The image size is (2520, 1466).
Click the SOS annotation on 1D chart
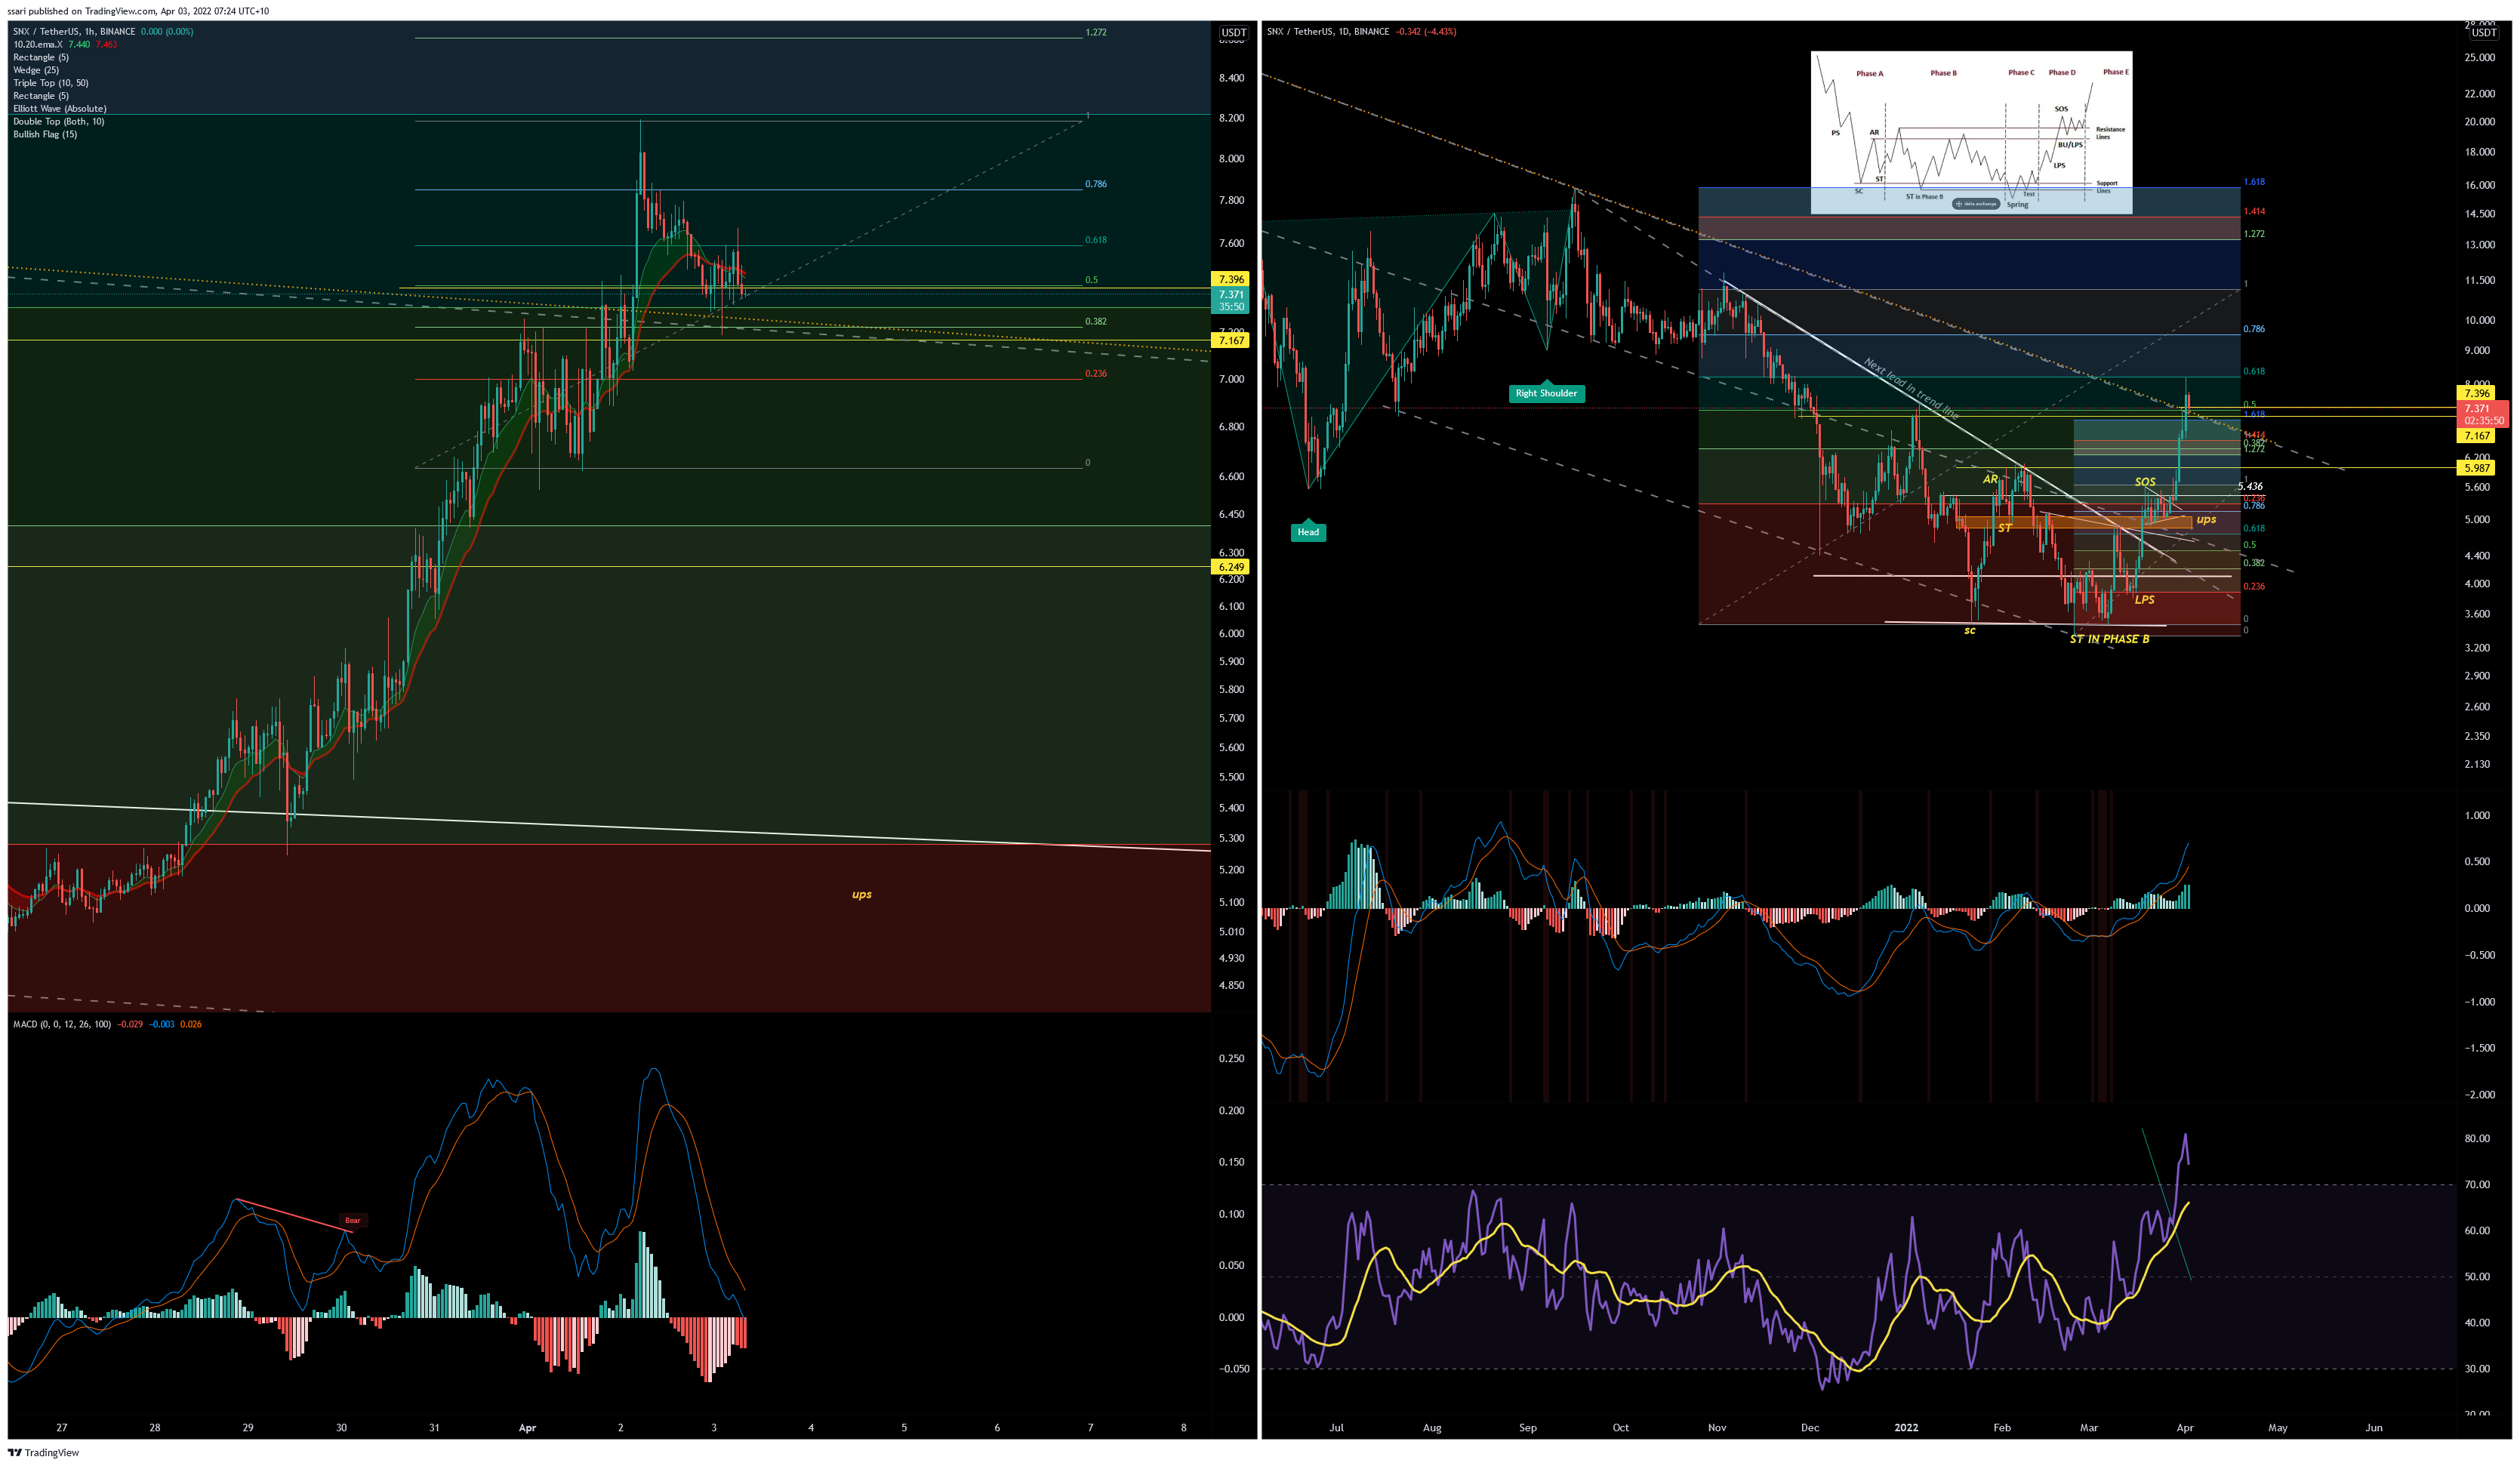tap(2145, 481)
